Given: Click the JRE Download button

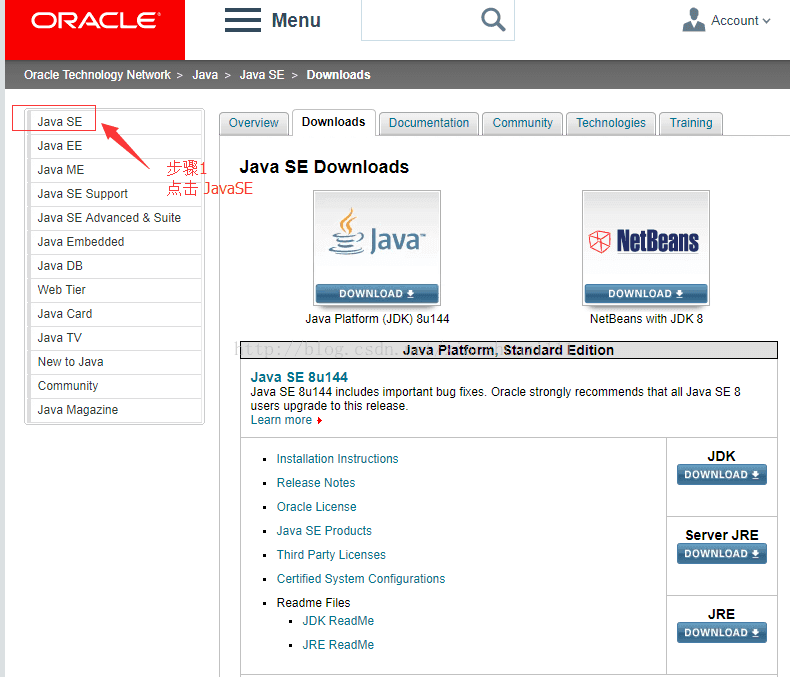Looking at the screenshot, I should [721, 633].
